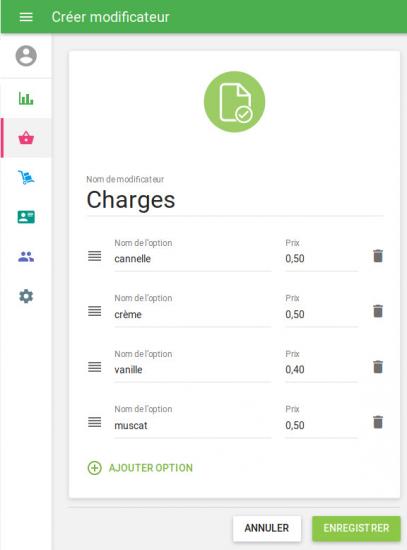Click the Annuler button
Screen dimensions: 407x550
click(267, 528)
